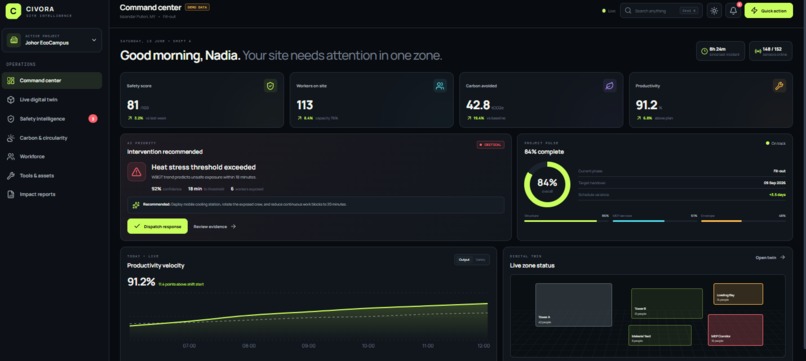Toggle the light/dark theme sun button
This screenshot has width=806, height=361.
(714, 11)
